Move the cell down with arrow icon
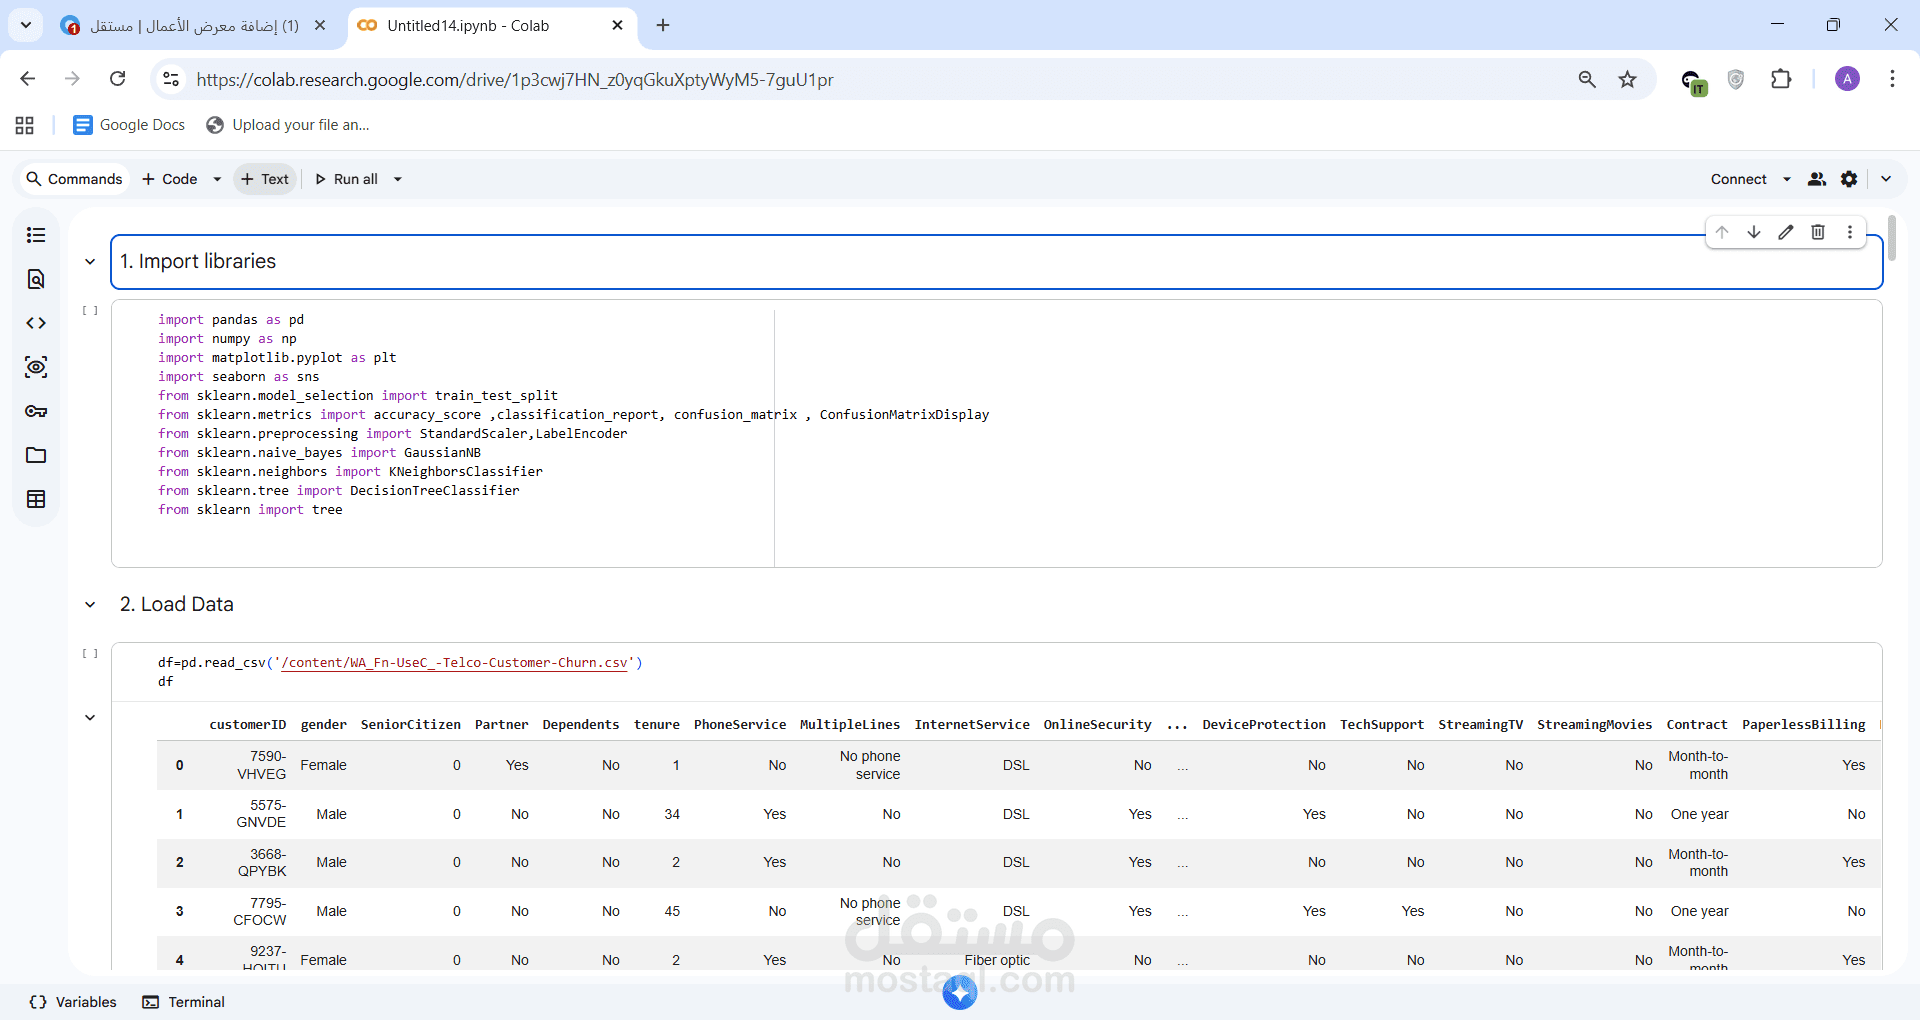This screenshot has height=1020, width=1920. [x=1754, y=232]
